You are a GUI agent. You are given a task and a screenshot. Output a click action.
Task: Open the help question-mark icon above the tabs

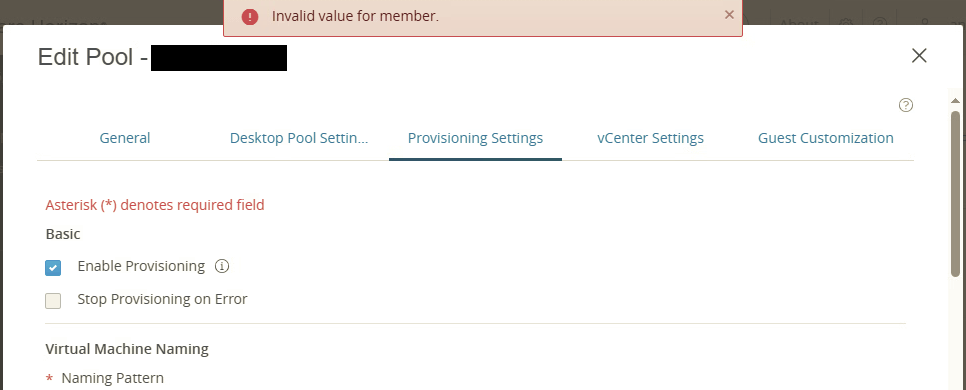906,105
